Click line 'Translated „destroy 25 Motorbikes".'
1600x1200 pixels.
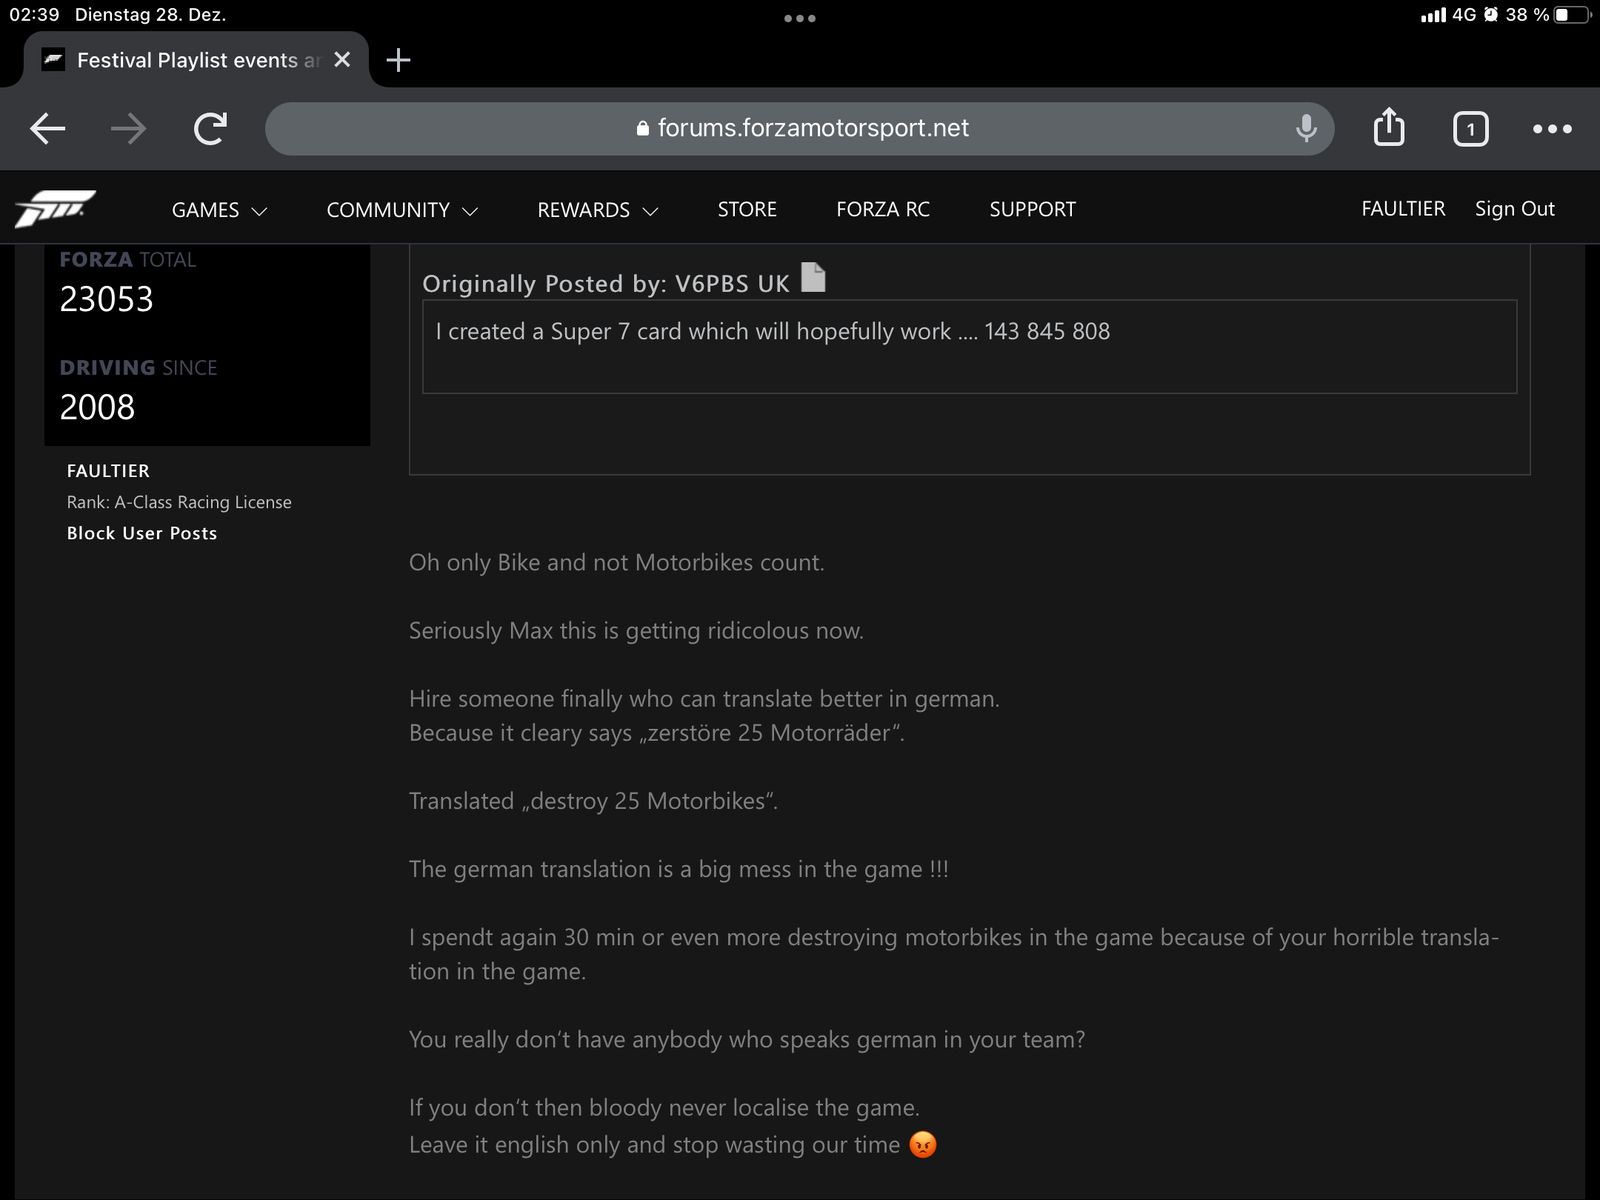click(x=593, y=800)
